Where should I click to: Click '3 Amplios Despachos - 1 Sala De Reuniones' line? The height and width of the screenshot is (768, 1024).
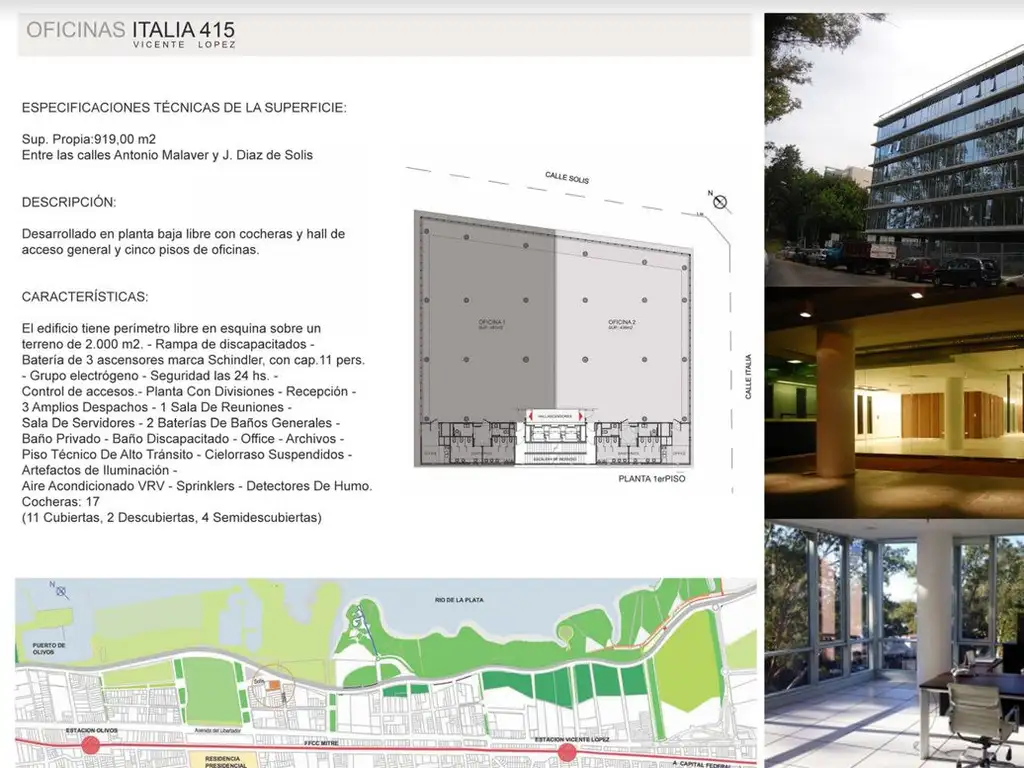pos(157,408)
